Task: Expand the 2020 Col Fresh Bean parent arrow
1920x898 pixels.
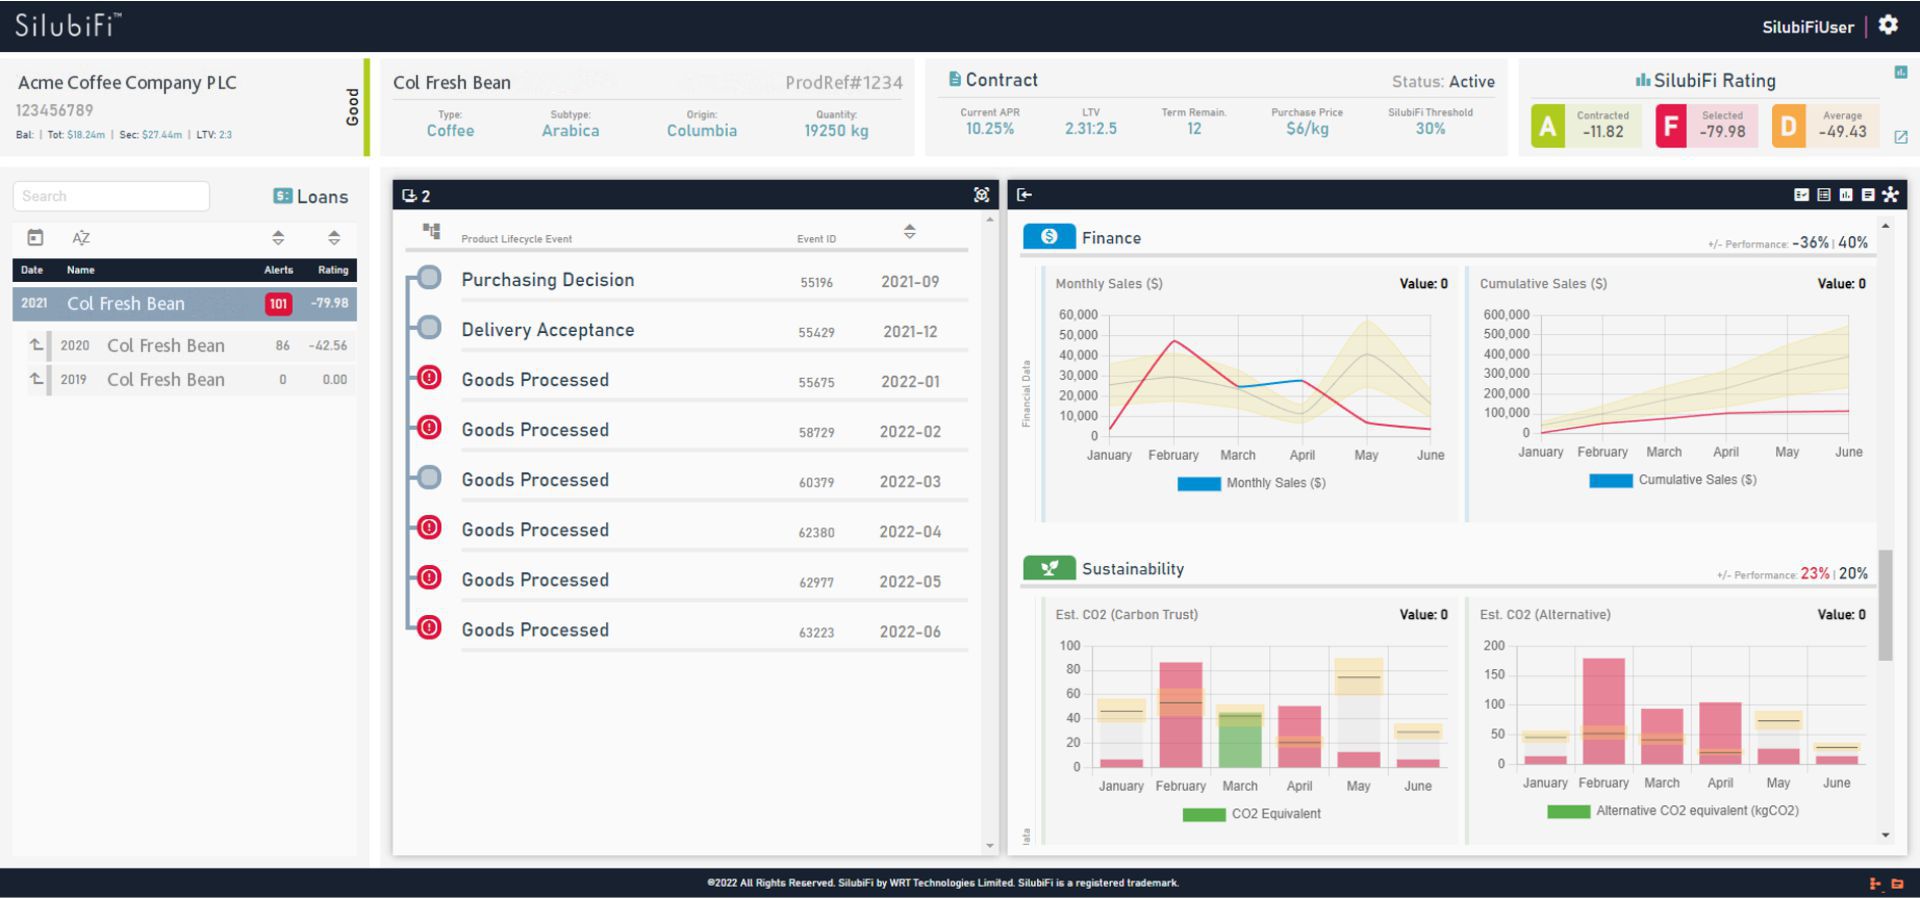Action: (36, 345)
